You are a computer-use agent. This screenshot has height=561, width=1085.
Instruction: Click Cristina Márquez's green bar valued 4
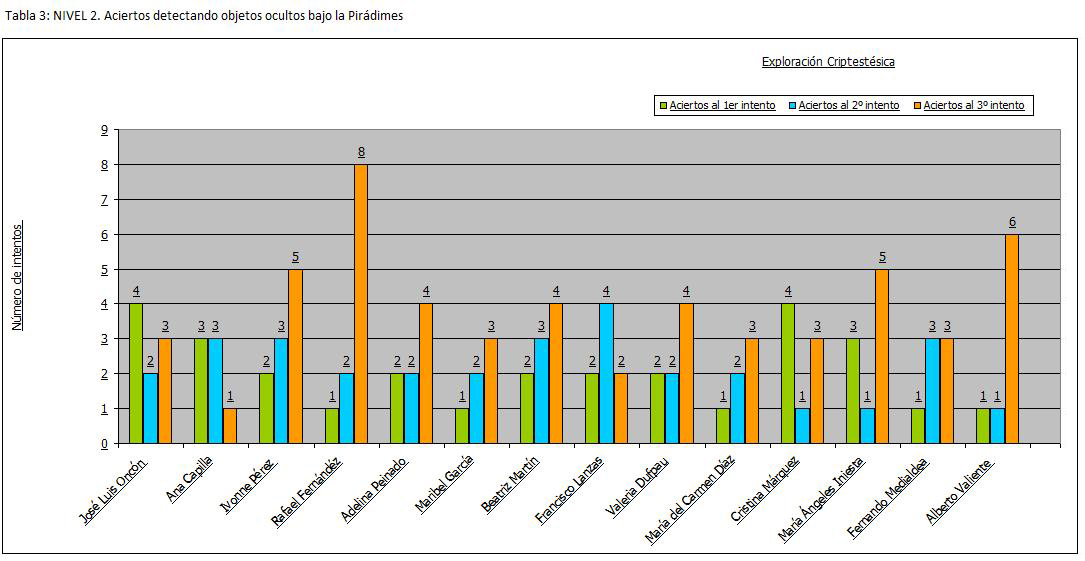point(788,373)
